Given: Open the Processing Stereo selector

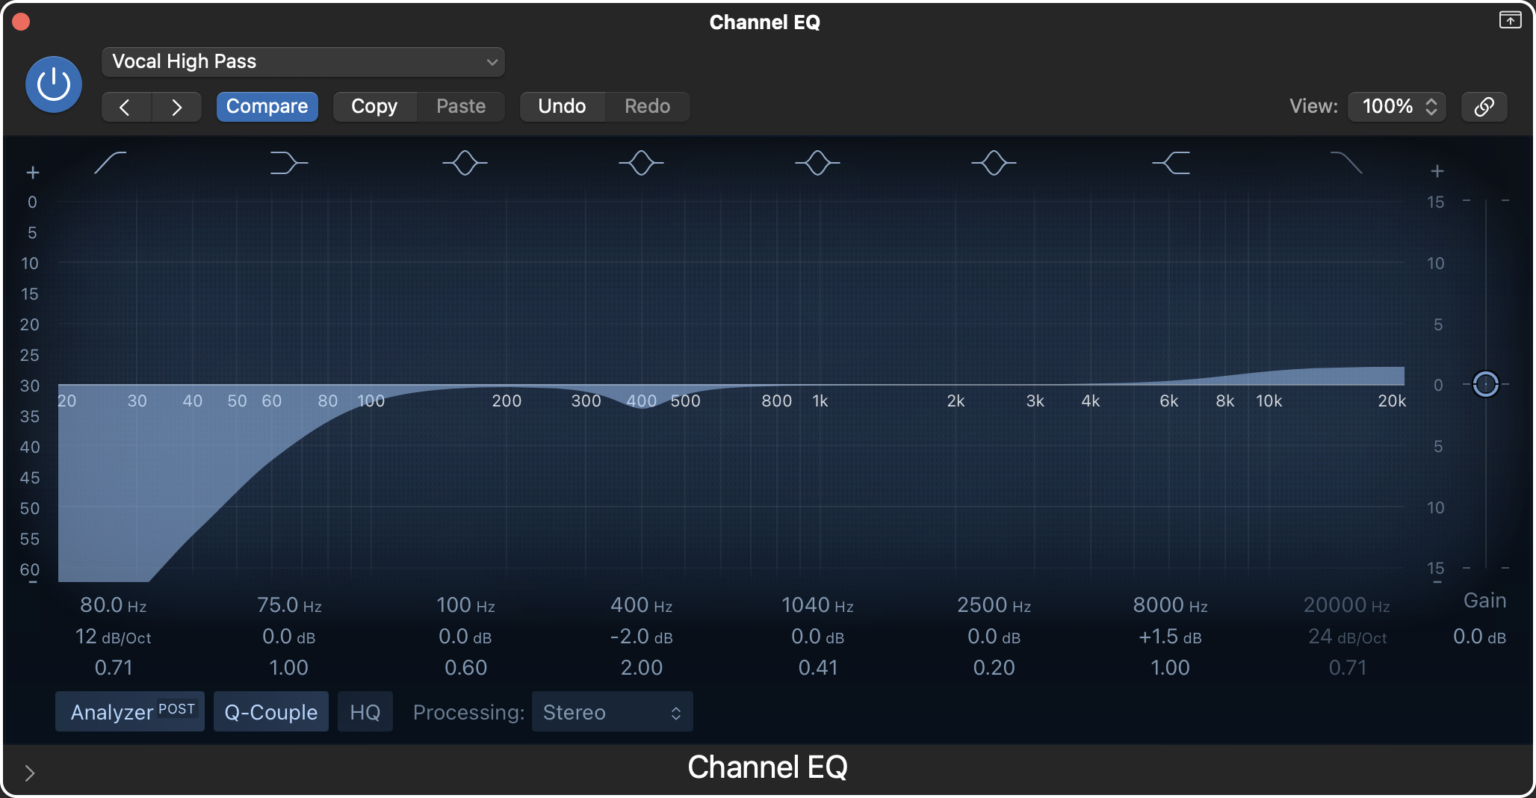Looking at the screenshot, I should (x=611, y=711).
